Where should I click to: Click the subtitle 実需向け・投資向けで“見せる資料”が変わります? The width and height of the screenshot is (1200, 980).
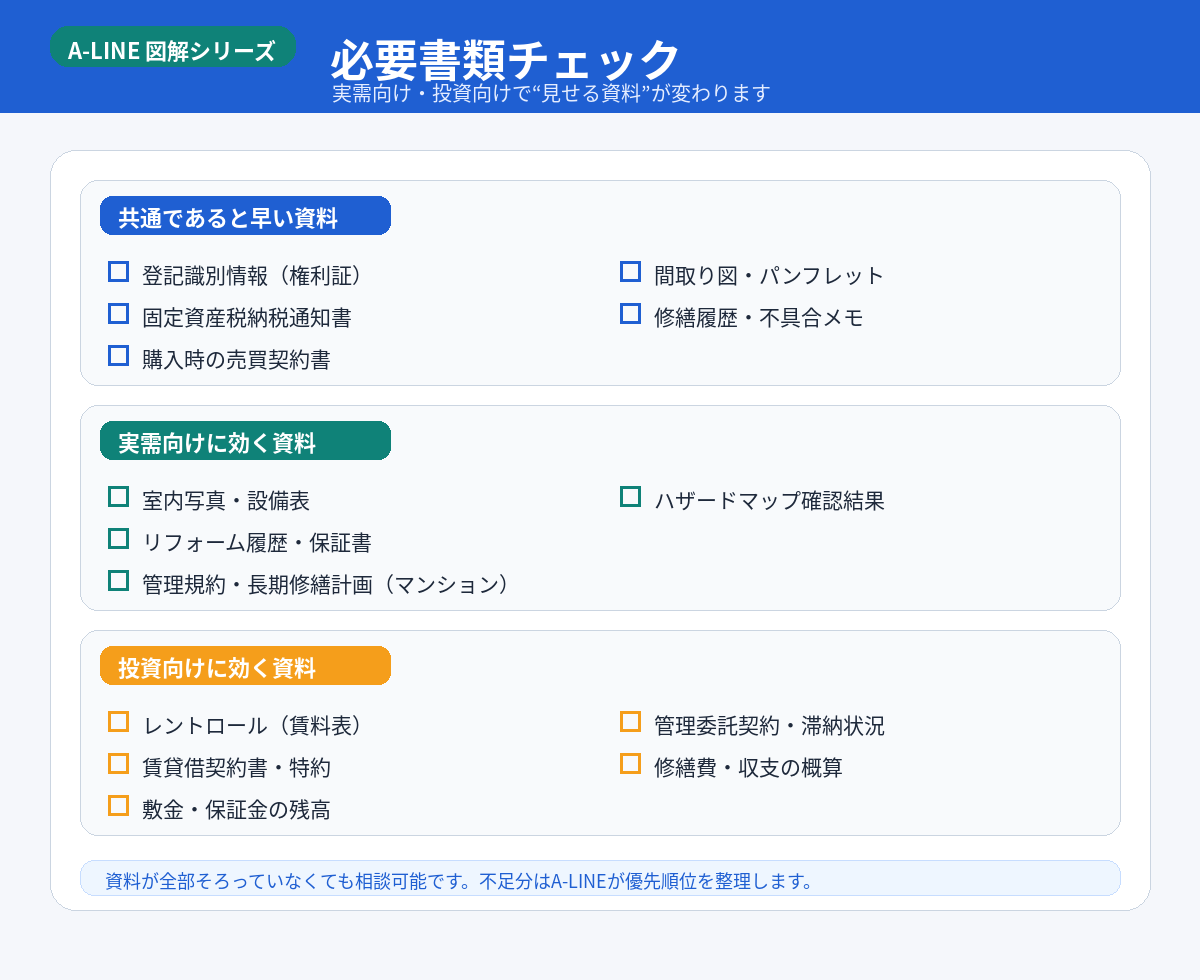click(x=551, y=93)
